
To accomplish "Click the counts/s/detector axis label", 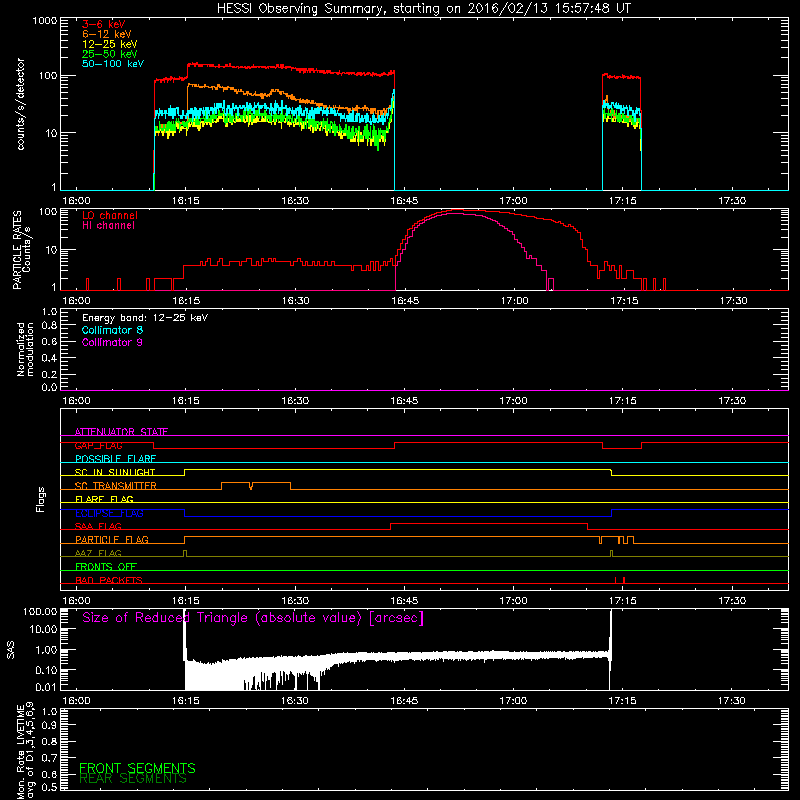I will click(20, 104).
